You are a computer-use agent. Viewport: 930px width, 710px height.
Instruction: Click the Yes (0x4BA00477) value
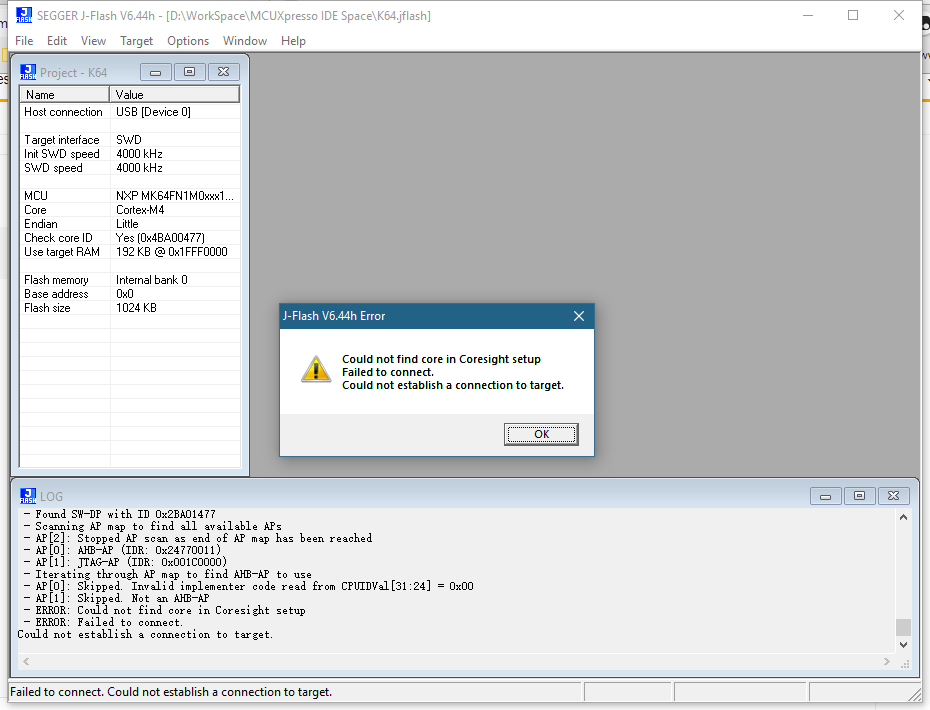(160, 238)
